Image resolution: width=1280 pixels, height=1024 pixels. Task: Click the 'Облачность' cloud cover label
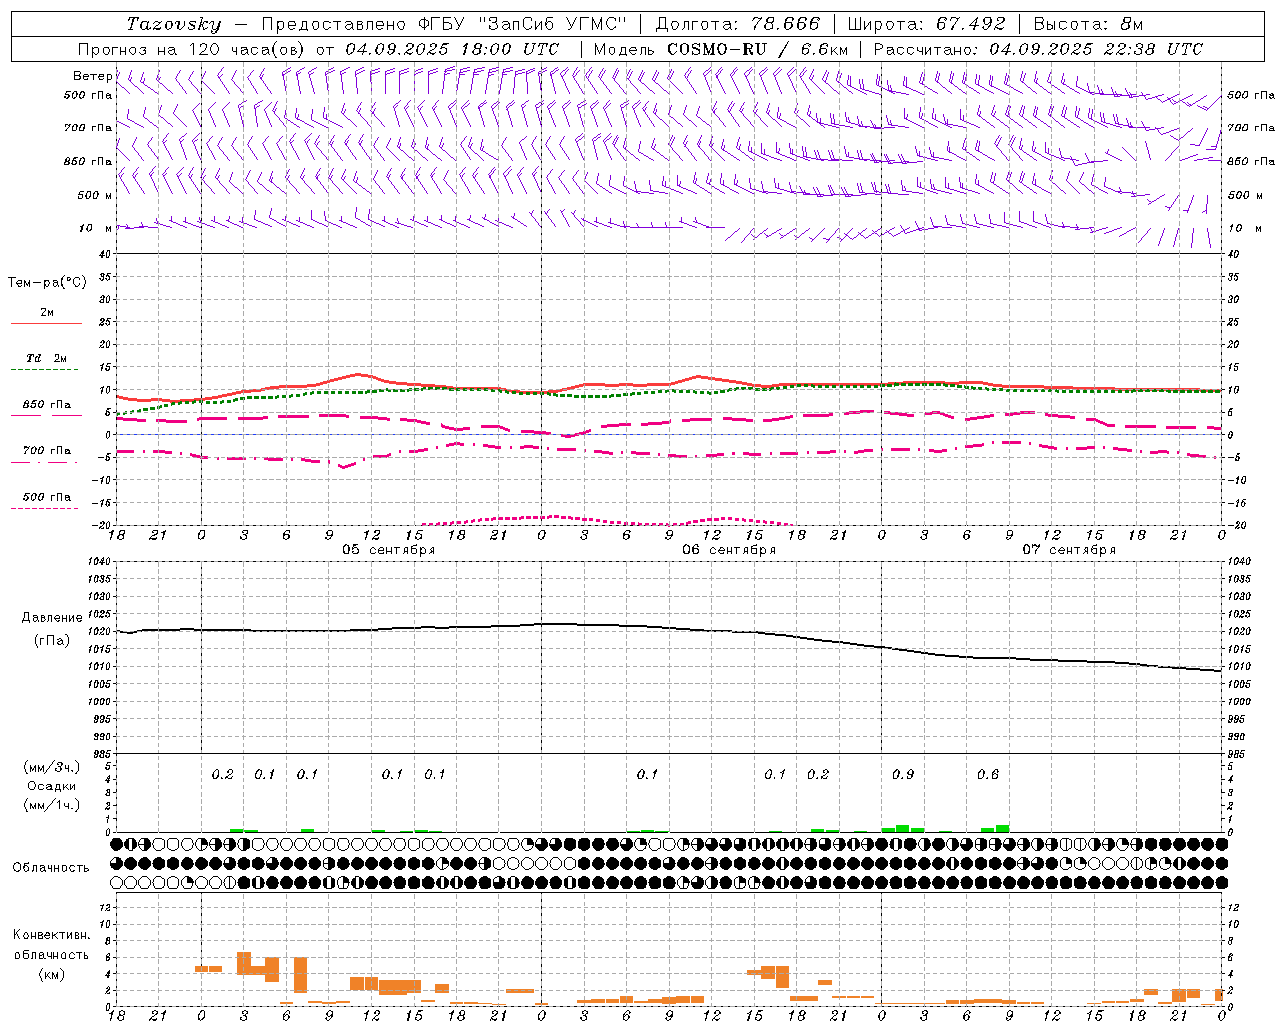(51, 867)
